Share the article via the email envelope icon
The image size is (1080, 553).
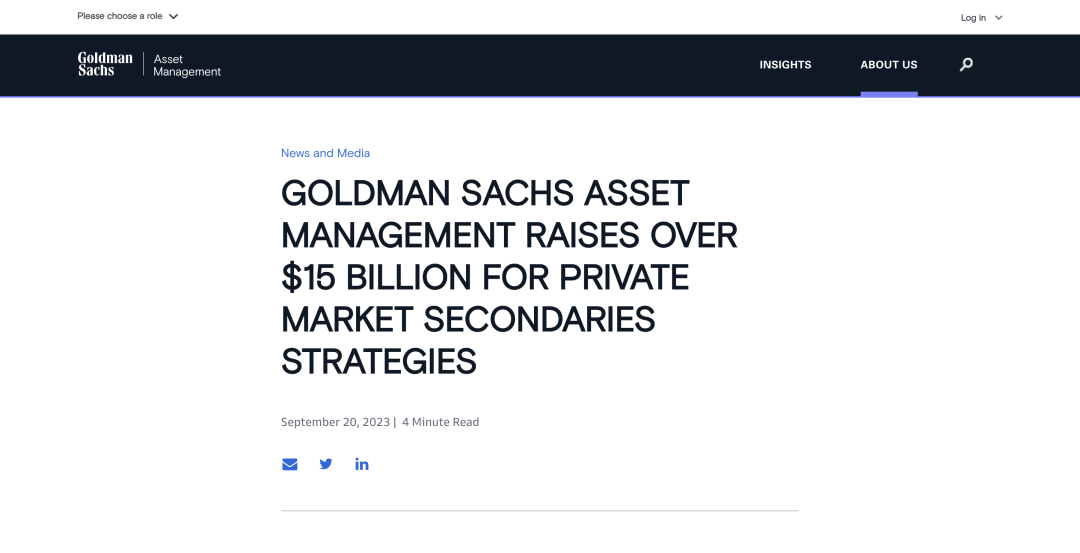pos(290,464)
